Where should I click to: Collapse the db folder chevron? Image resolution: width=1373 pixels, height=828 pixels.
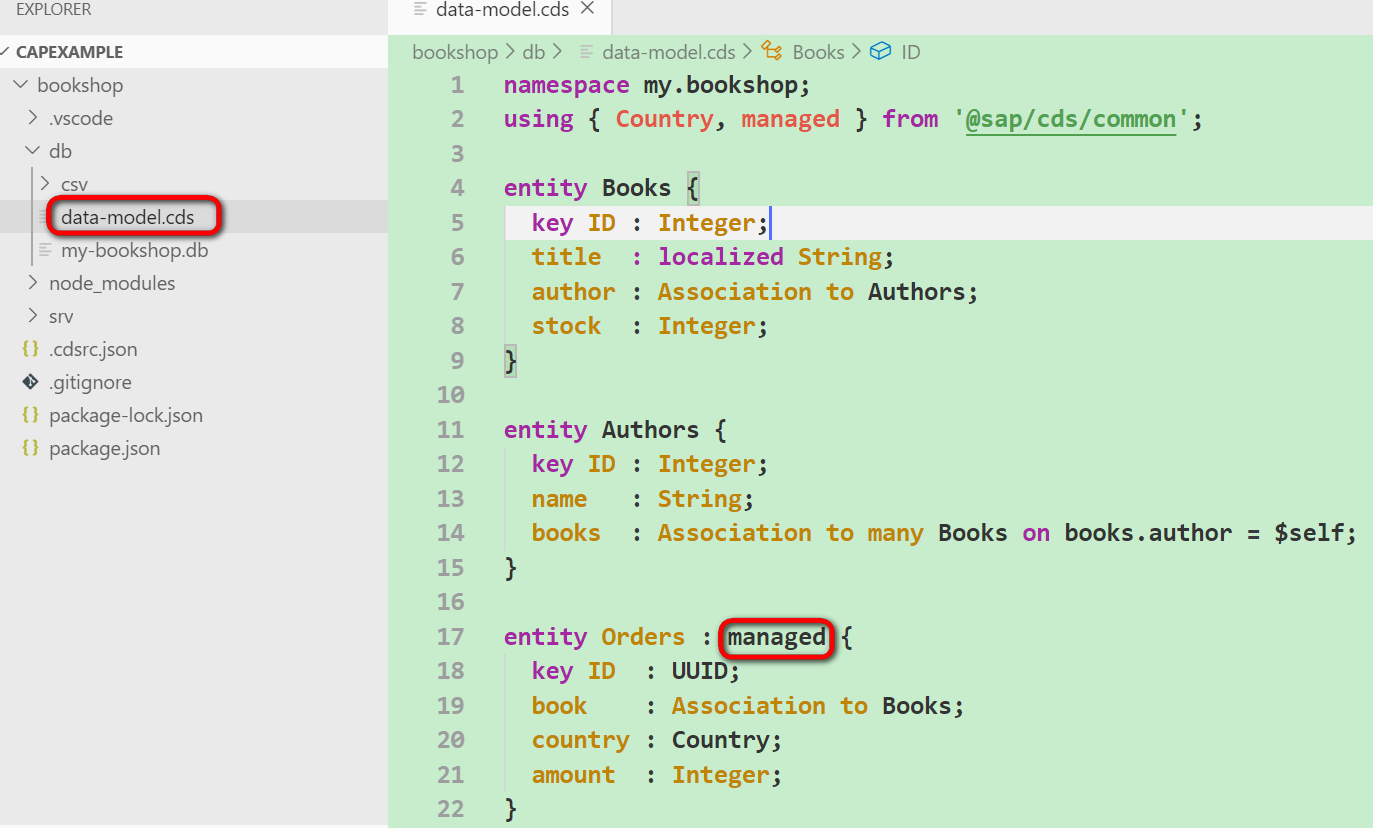(x=33, y=151)
